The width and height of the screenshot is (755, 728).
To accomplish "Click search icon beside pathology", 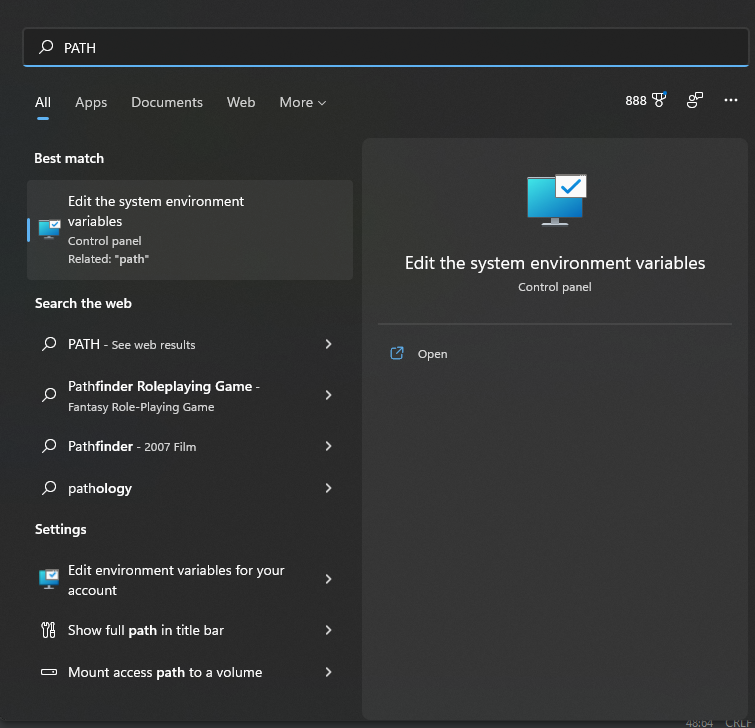I will (x=49, y=488).
